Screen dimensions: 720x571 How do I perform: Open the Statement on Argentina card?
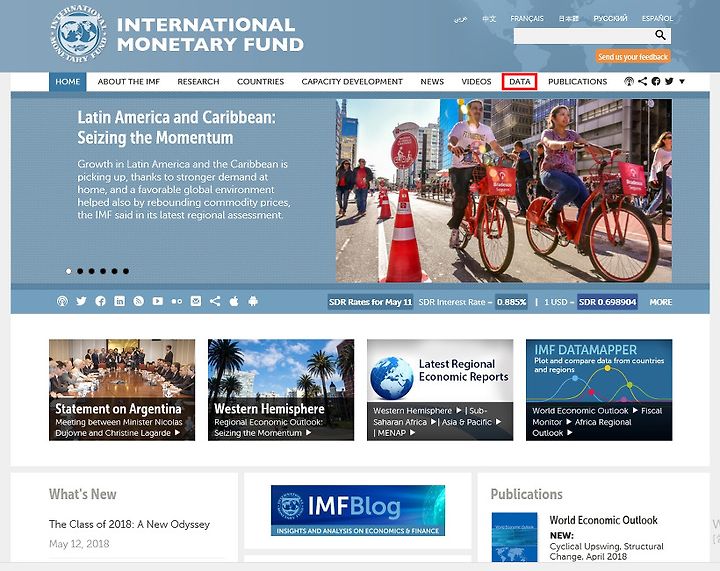(x=122, y=390)
